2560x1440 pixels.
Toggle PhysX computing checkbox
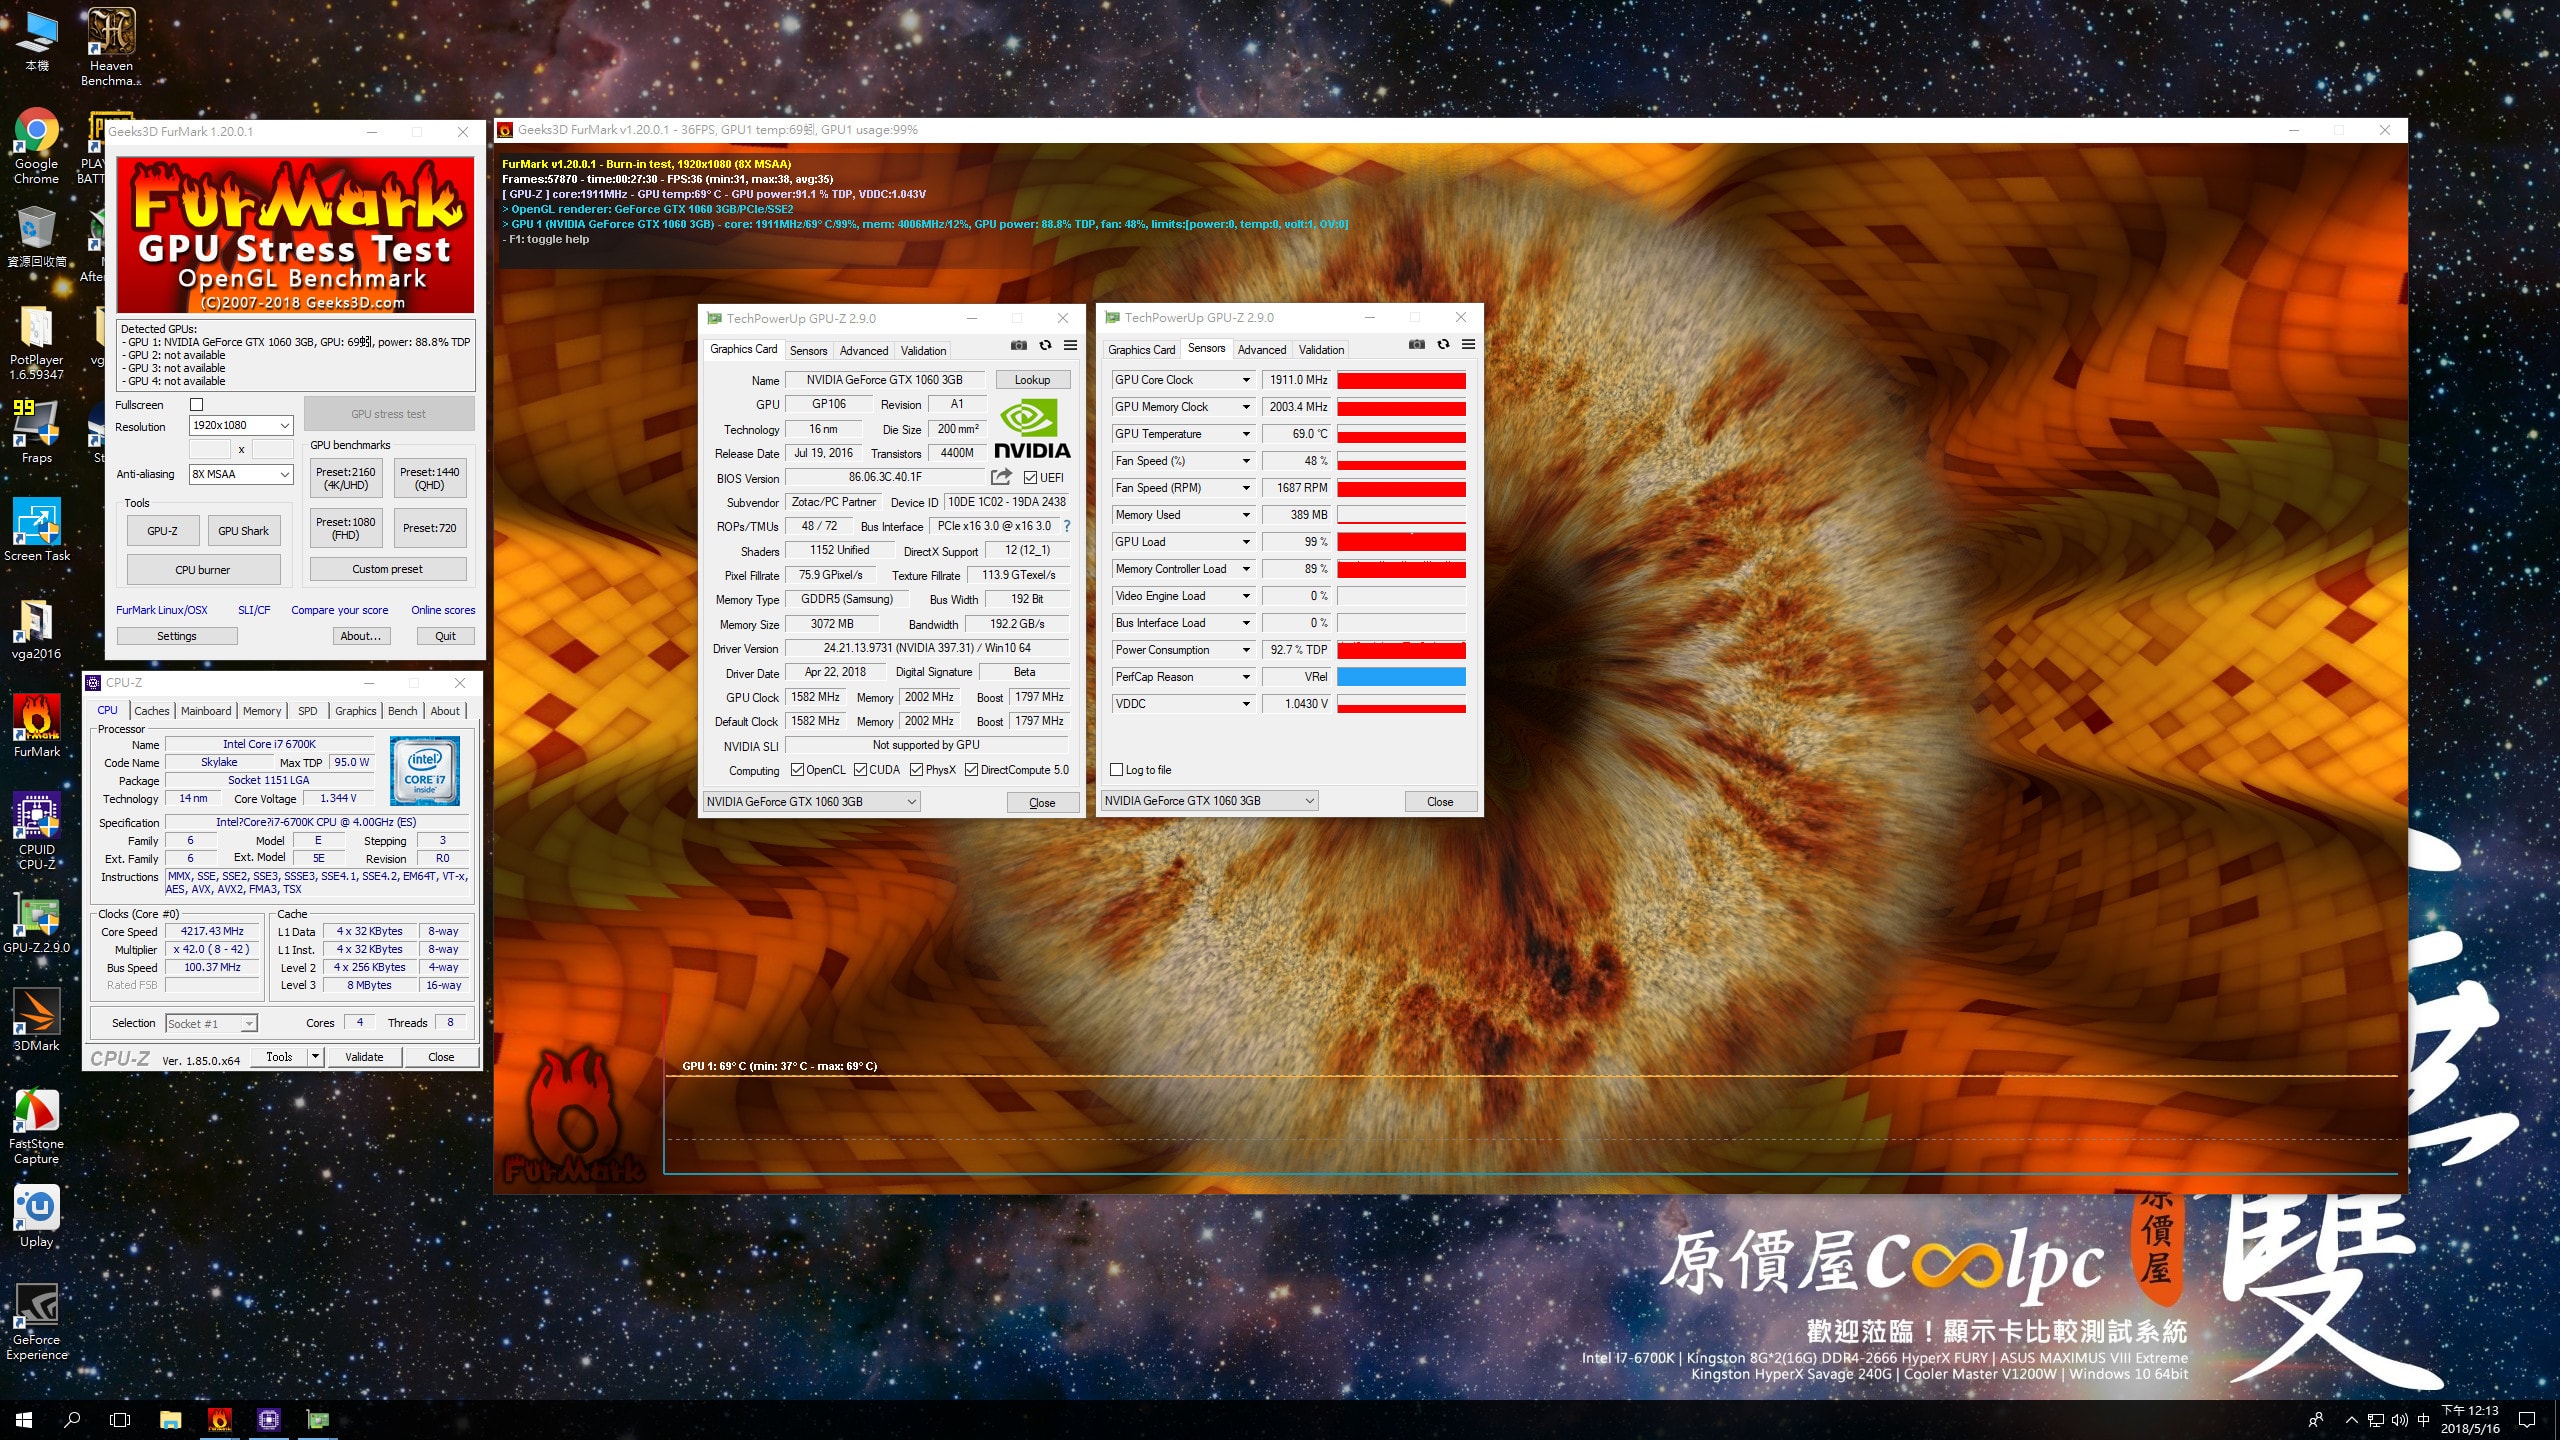[917, 770]
